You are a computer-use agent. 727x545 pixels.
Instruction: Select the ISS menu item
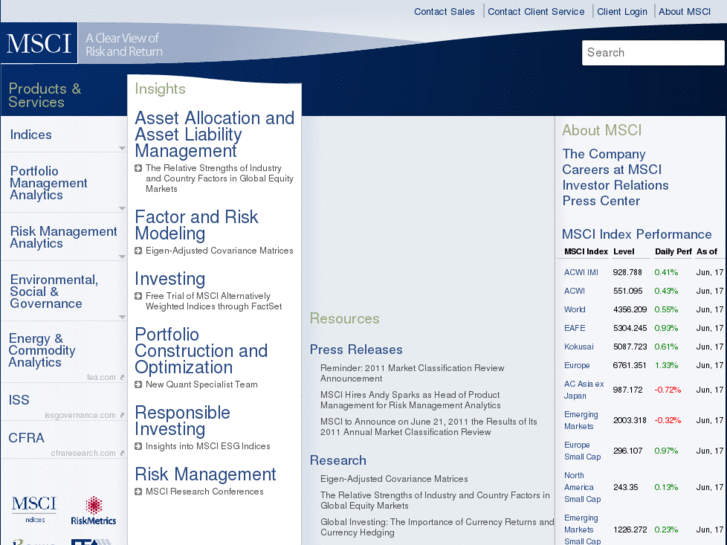pyautogui.click(x=19, y=400)
